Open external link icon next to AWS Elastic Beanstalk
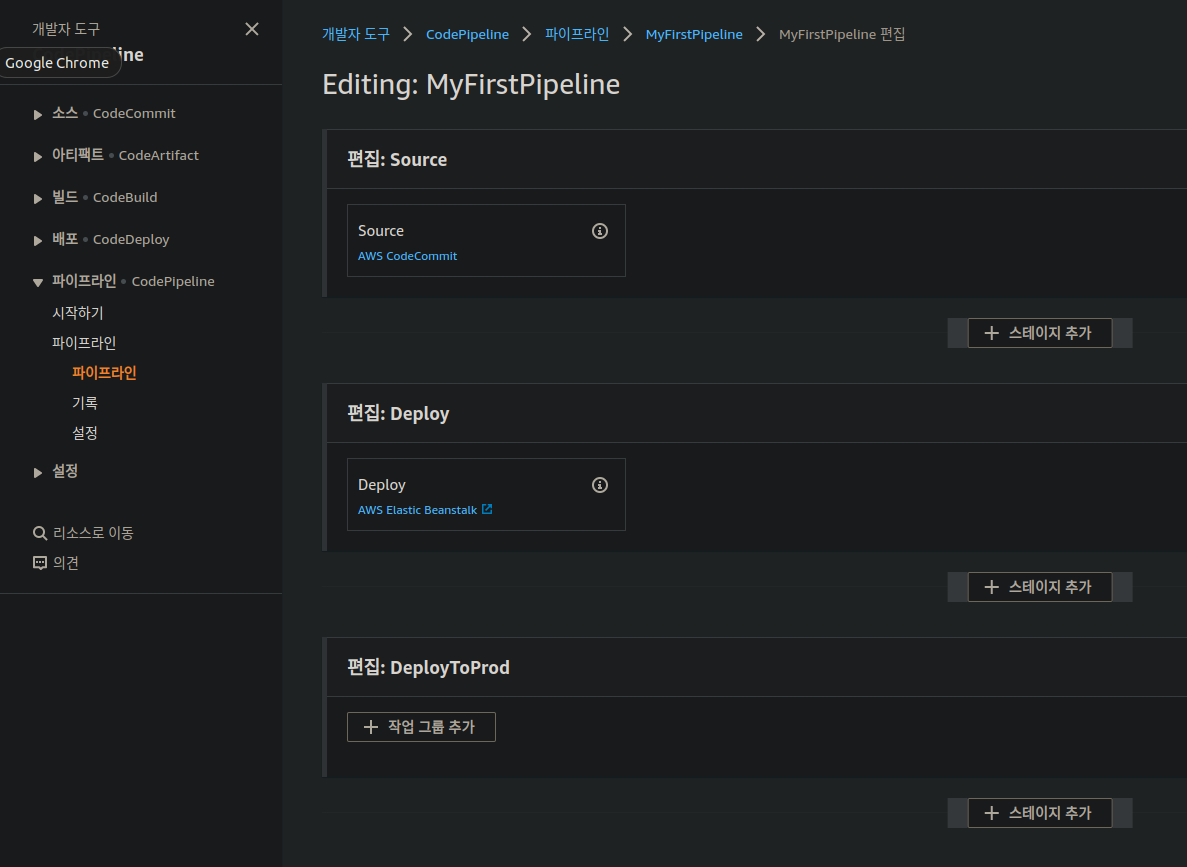1187x867 pixels. (x=487, y=510)
